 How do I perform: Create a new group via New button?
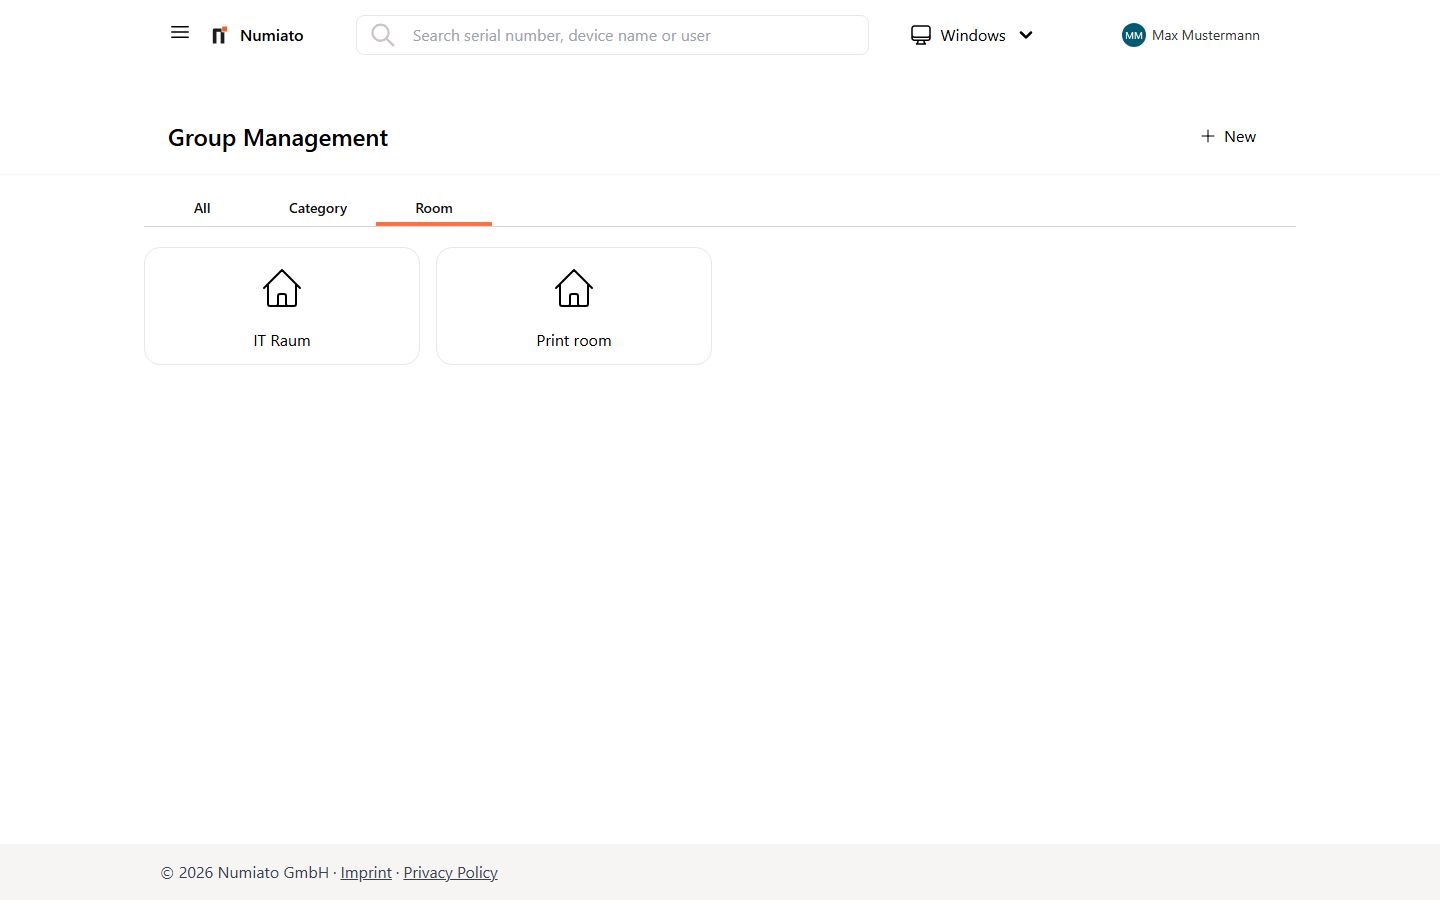coord(1228,136)
